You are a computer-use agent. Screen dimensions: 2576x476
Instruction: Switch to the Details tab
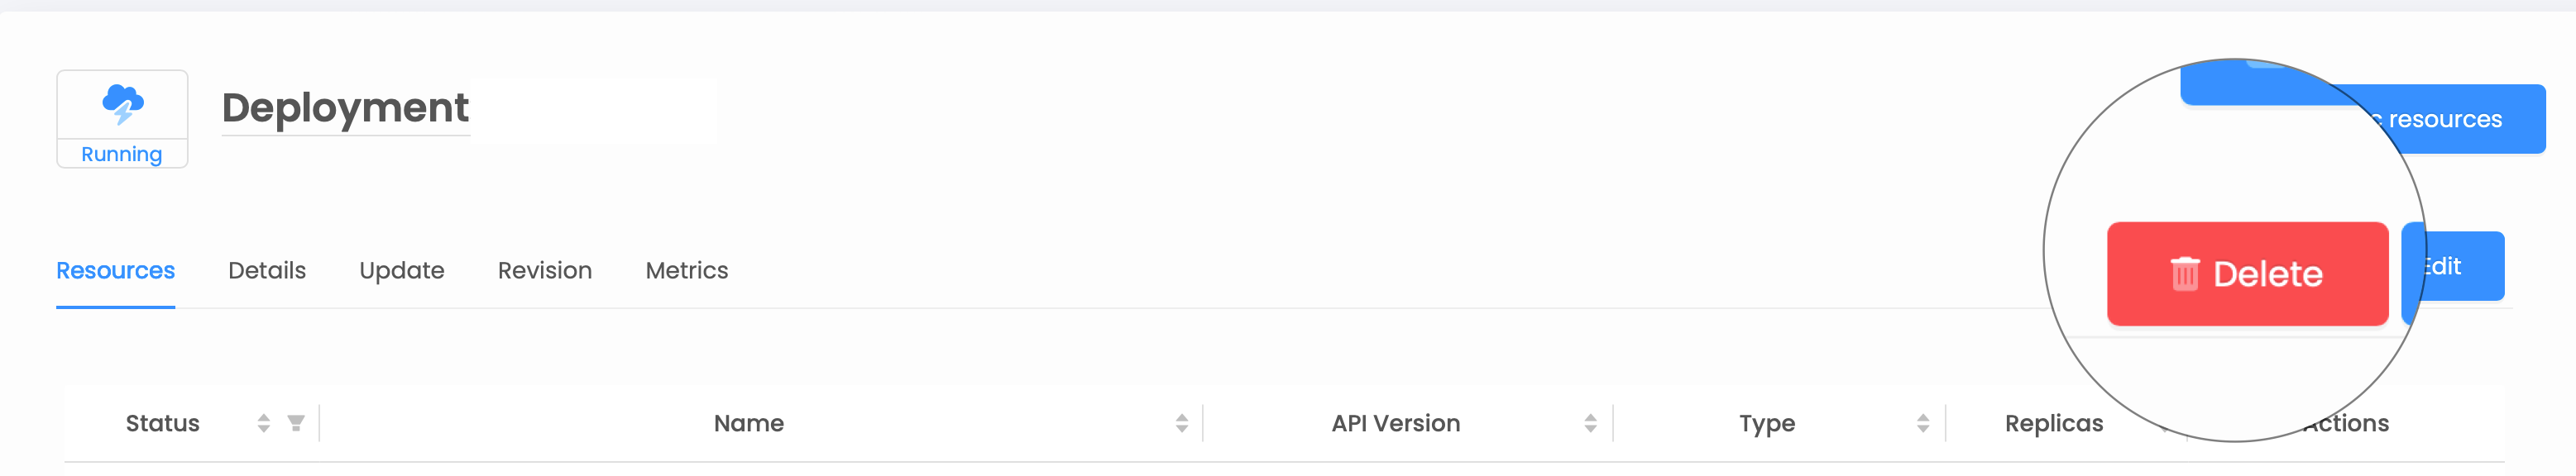point(266,270)
